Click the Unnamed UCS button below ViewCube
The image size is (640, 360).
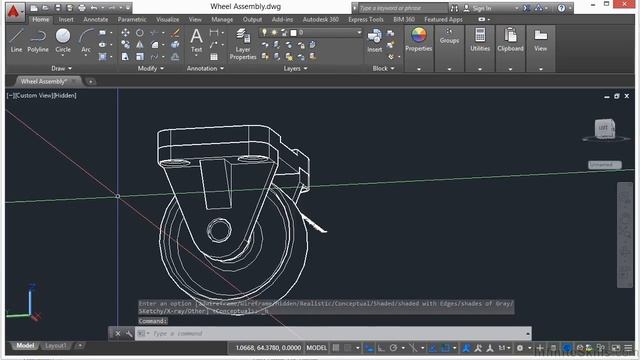point(604,164)
